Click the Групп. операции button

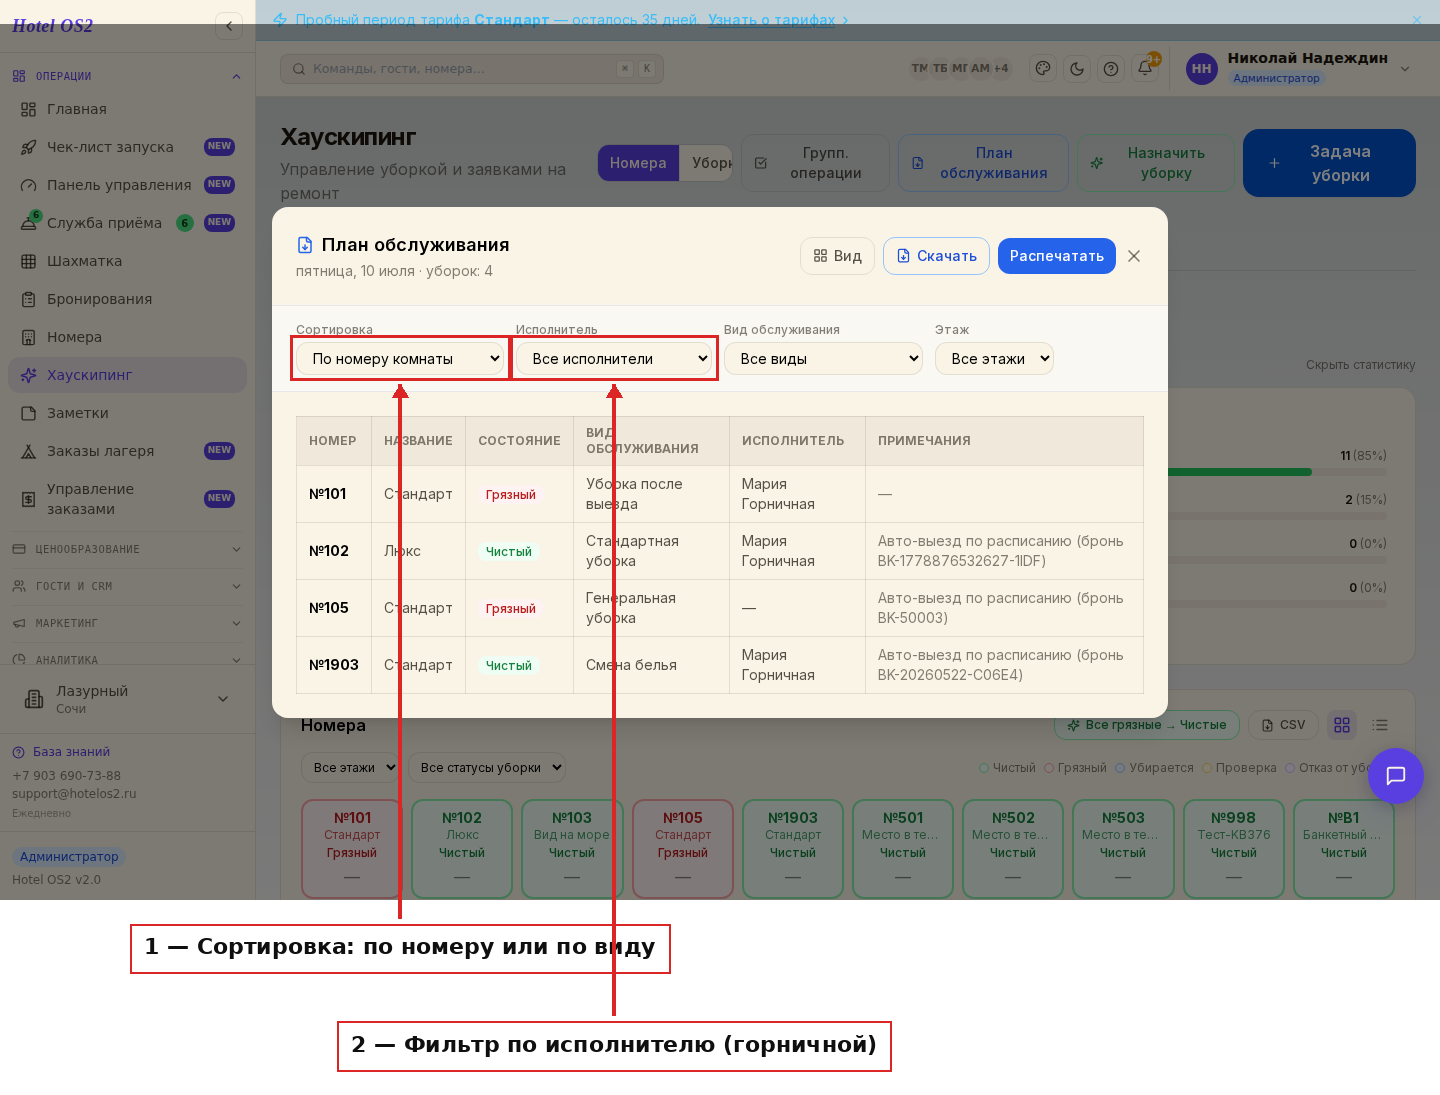tap(815, 163)
